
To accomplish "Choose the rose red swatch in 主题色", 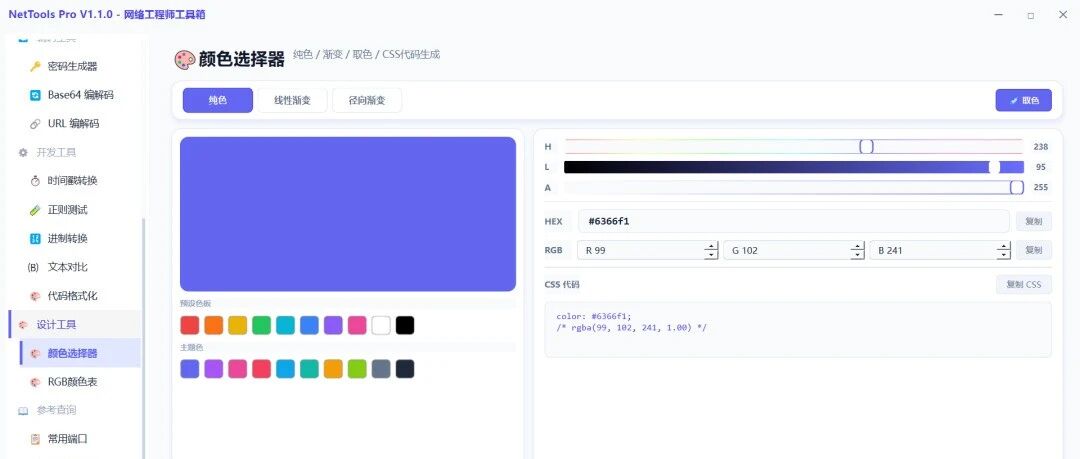I will click(x=261, y=369).
